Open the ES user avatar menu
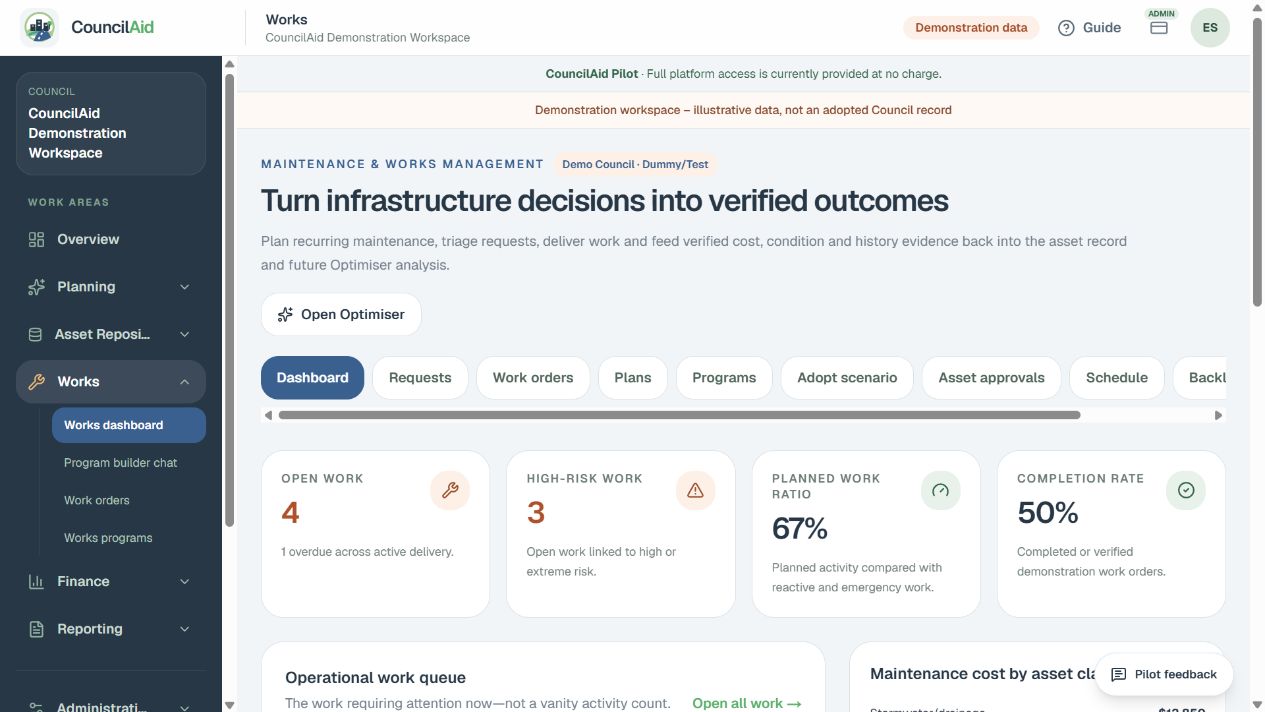1265x712 pixels. pyautogui.click(x=1209, y=28)
